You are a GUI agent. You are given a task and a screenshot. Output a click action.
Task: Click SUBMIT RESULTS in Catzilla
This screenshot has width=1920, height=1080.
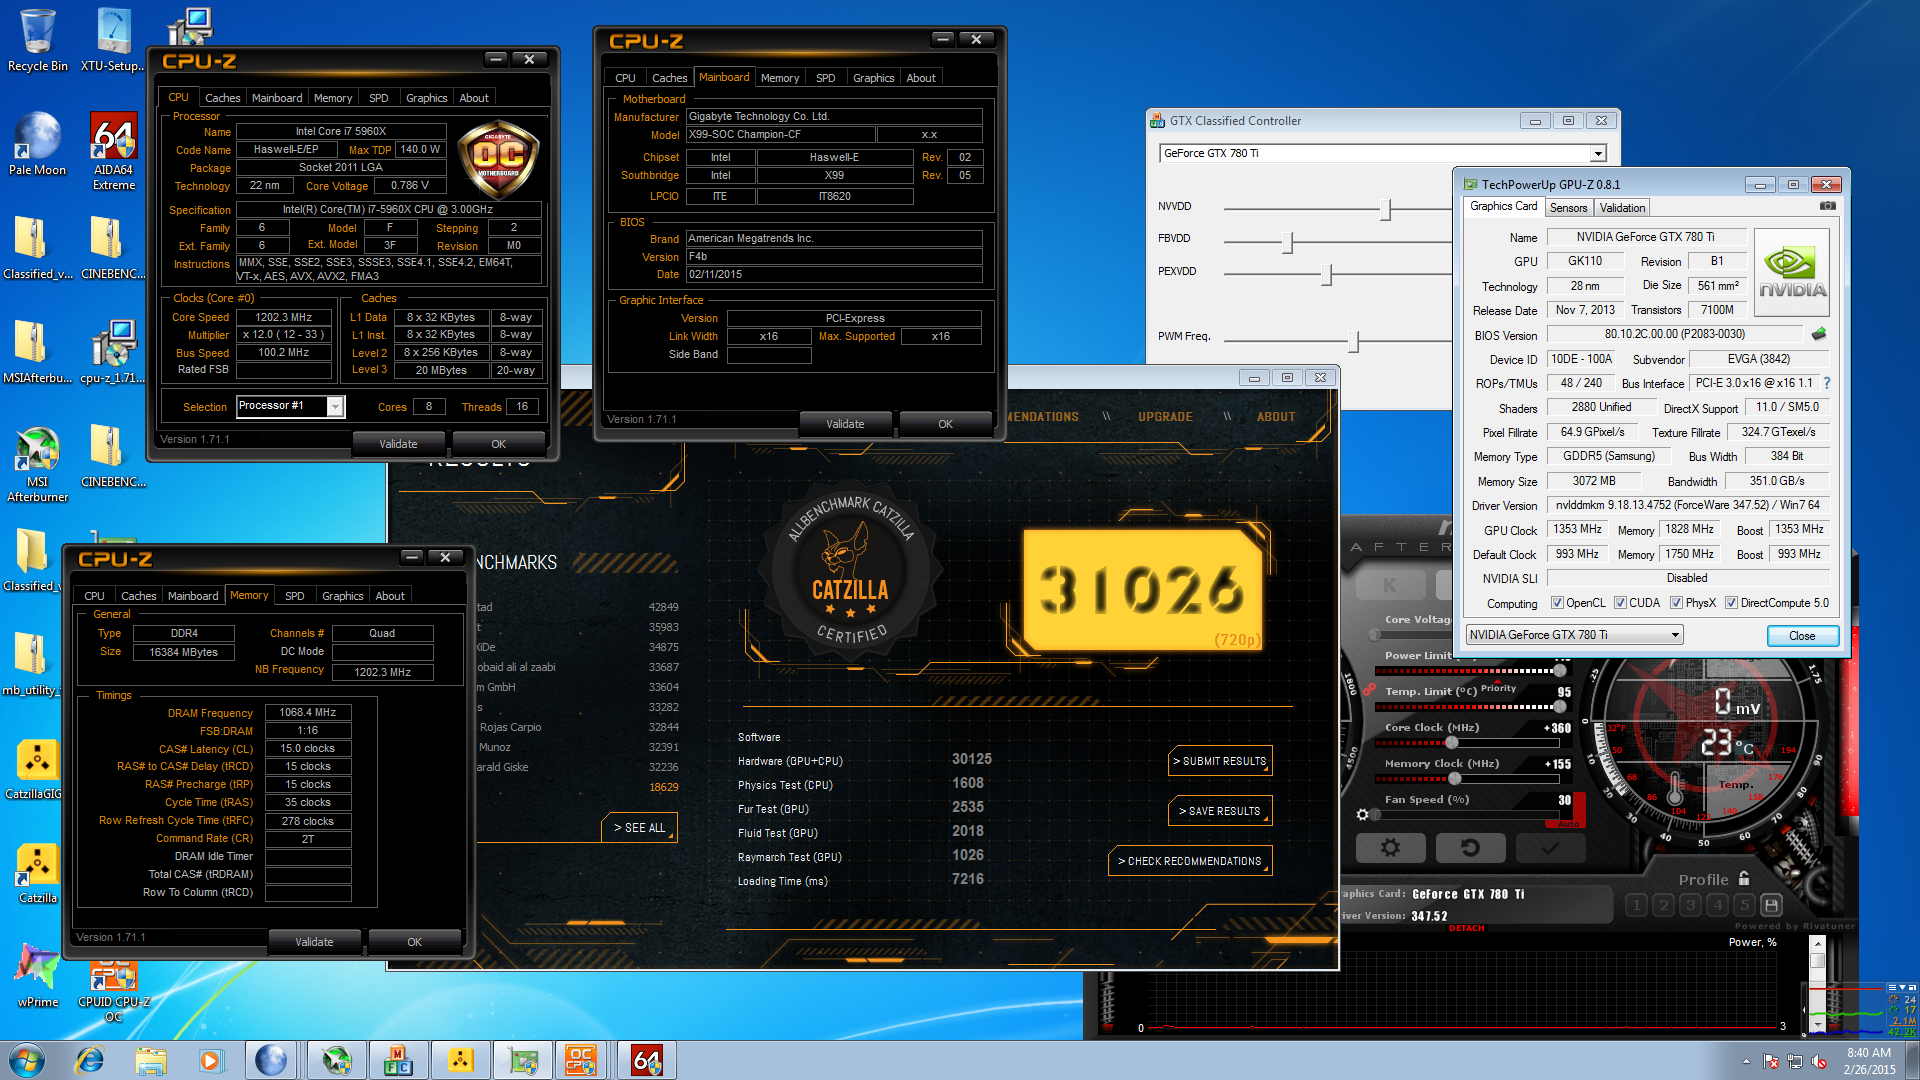(1220, 761)
